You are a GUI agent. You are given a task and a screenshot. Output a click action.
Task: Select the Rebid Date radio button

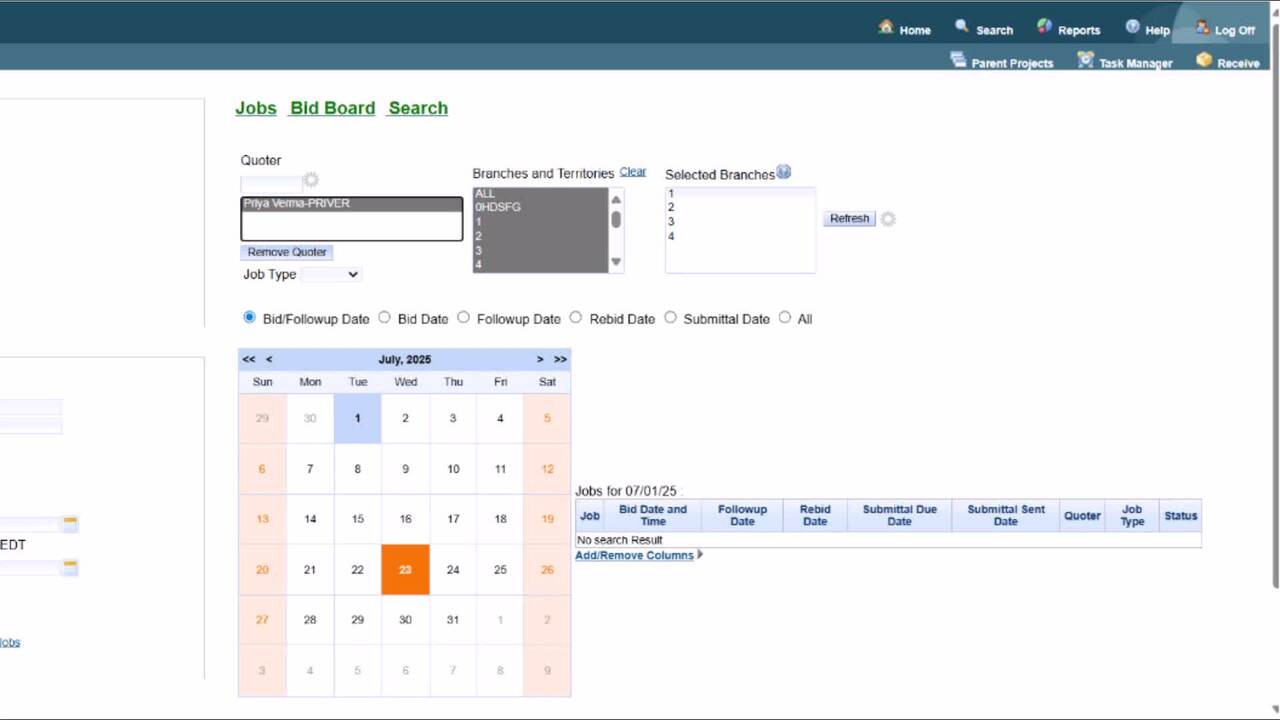point(575,317)
